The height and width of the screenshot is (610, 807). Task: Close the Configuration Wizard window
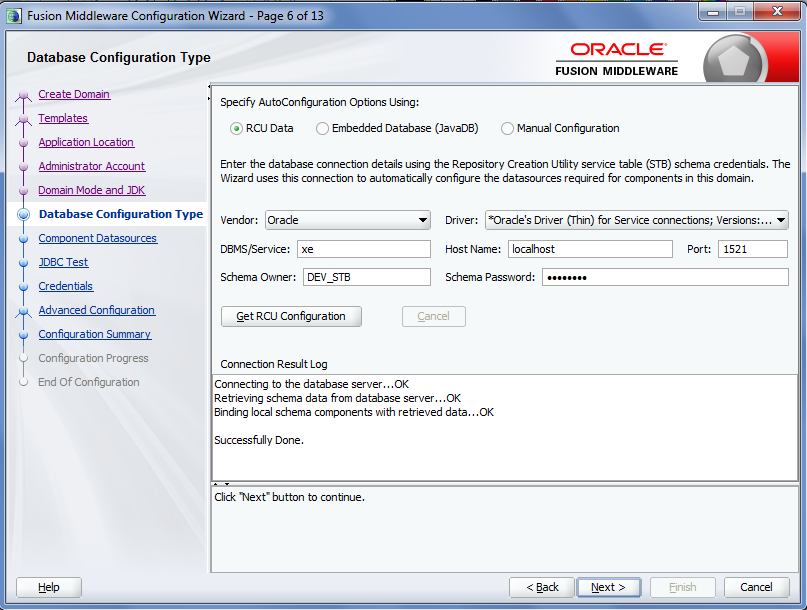pyautogui.click(x=777, y=11)
